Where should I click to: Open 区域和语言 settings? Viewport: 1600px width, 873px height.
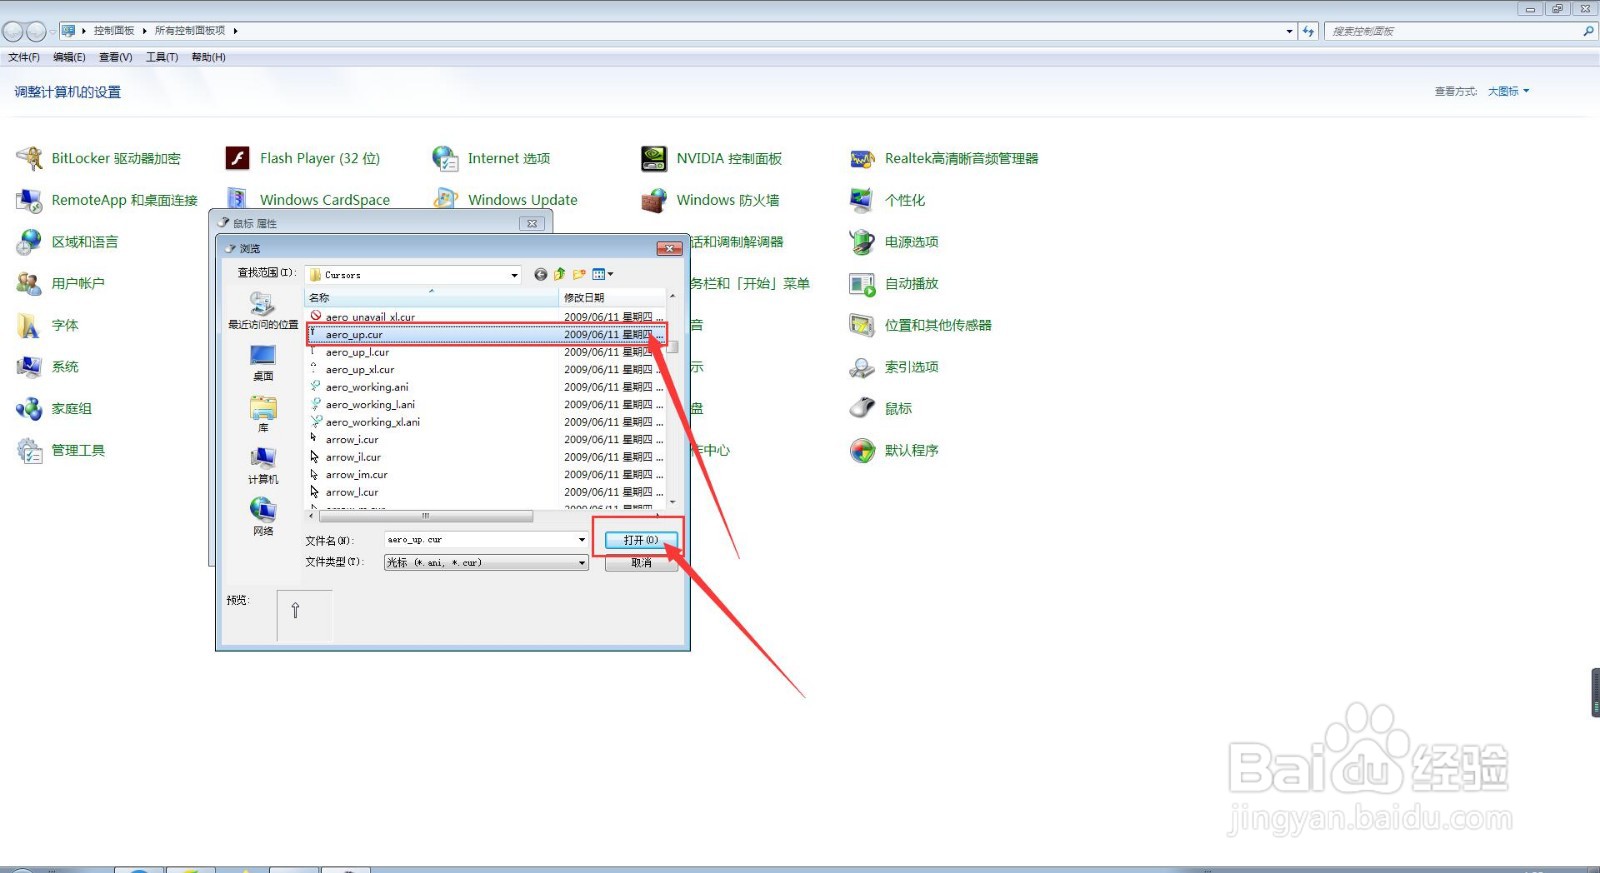coord(67,242)
